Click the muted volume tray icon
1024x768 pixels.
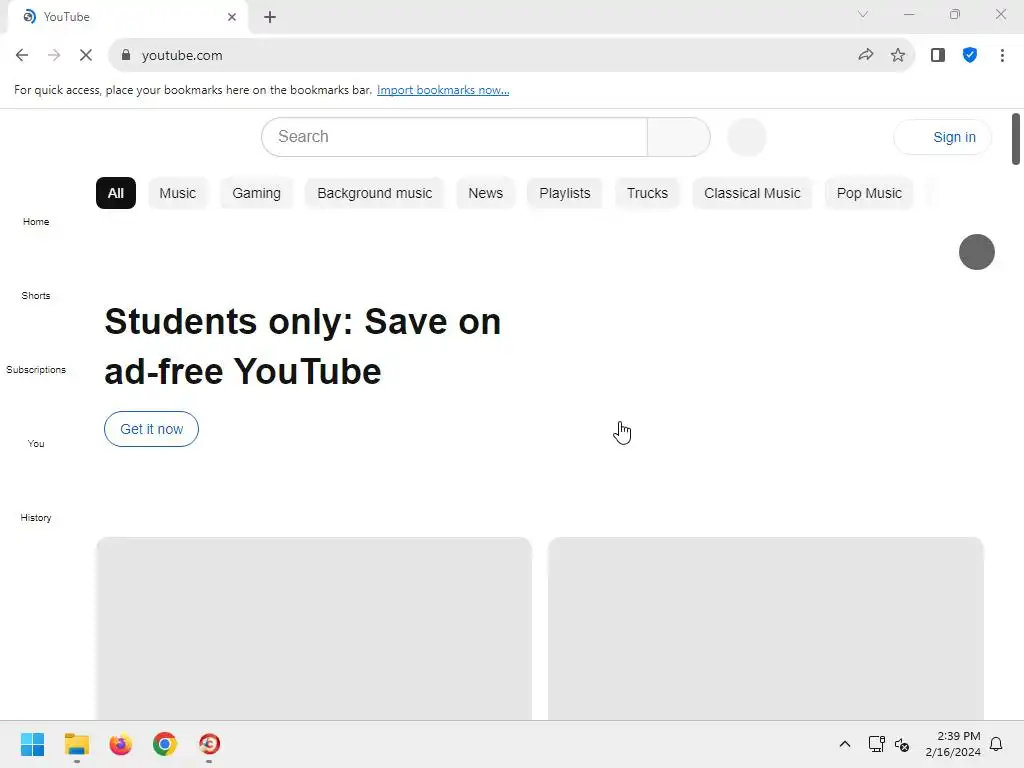(902, 744)
